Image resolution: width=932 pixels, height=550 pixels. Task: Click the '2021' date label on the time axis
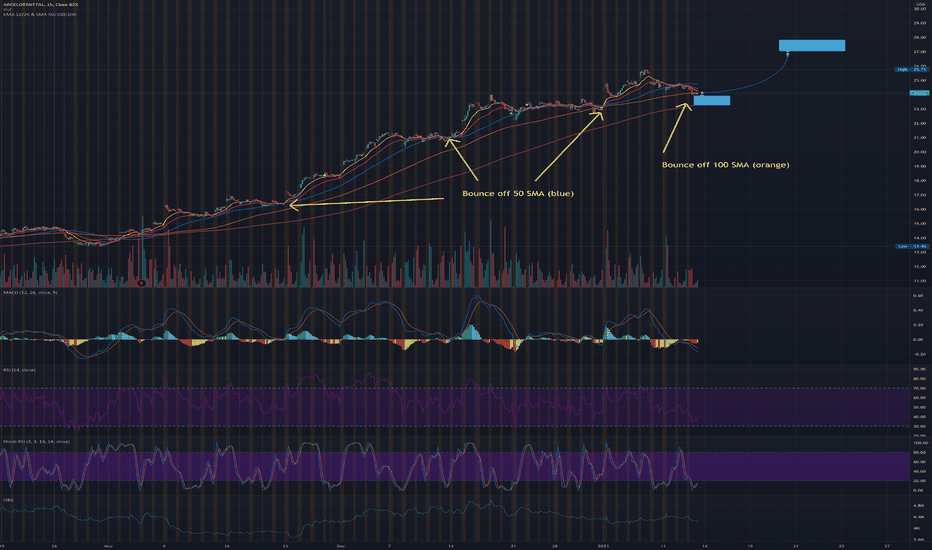604,545
